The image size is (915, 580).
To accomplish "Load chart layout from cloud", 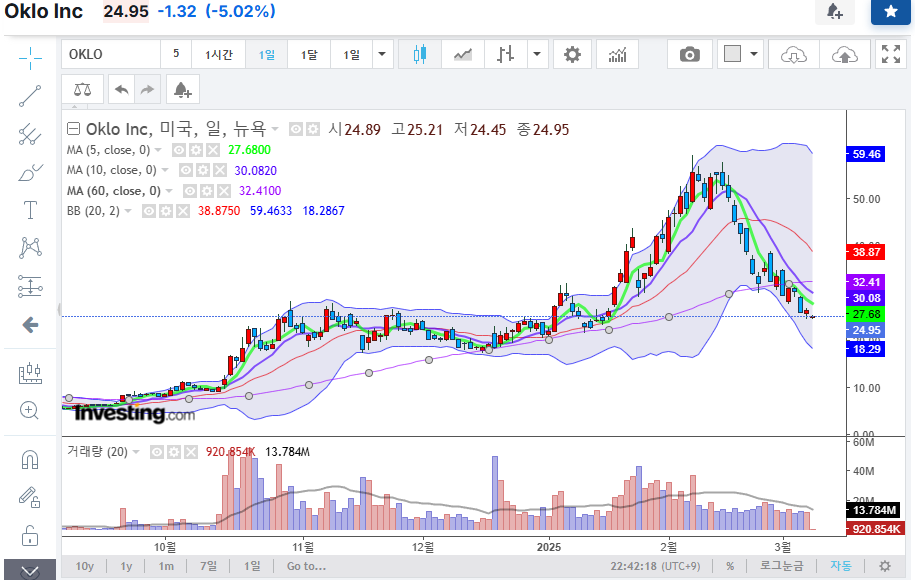I will [794, 55].
